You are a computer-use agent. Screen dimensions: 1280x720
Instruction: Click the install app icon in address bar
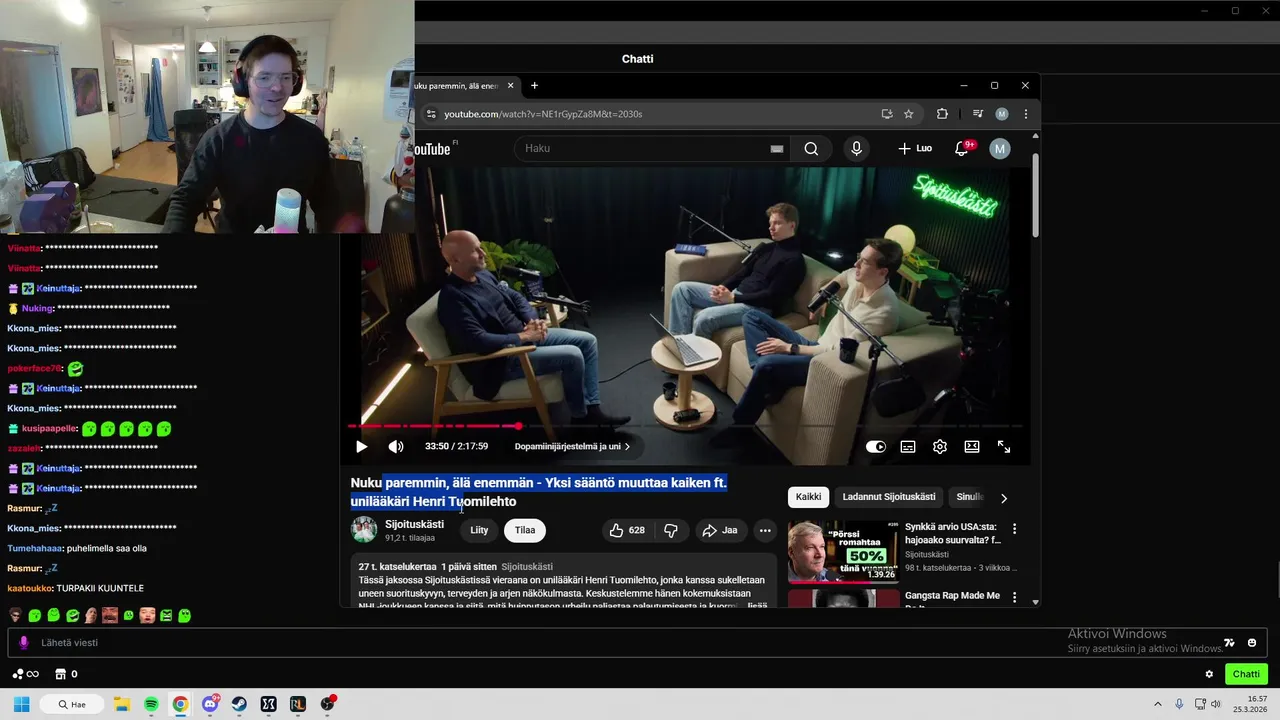[x=886, y=114]
